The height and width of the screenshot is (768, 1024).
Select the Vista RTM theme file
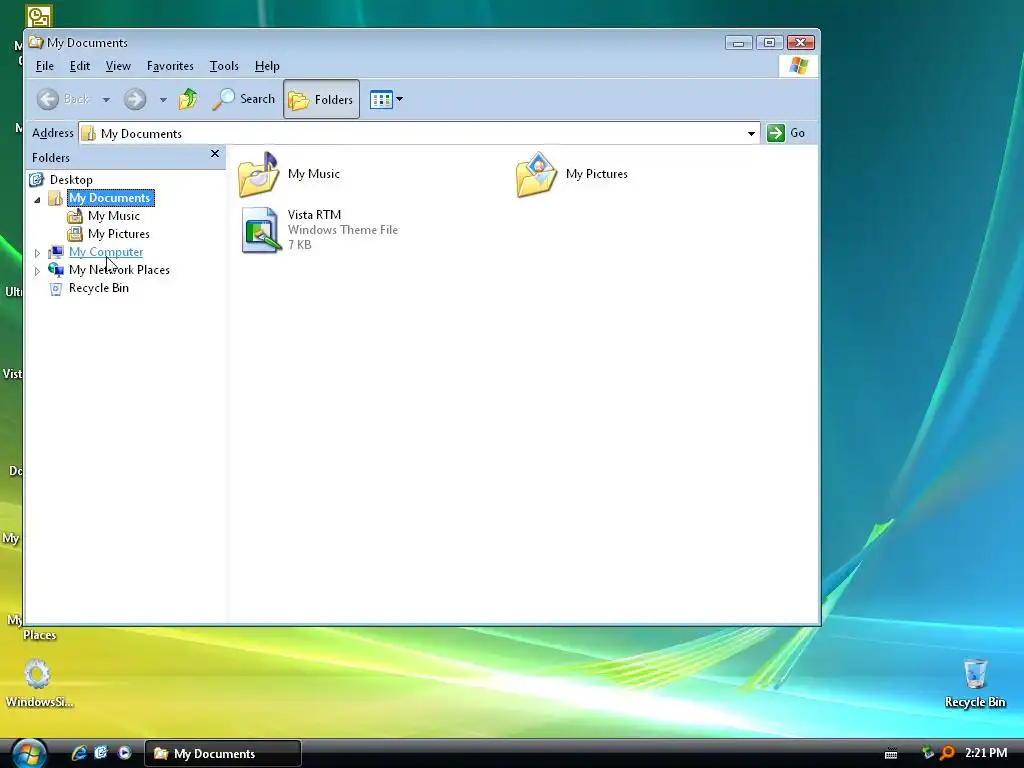(x=261, y=230)
